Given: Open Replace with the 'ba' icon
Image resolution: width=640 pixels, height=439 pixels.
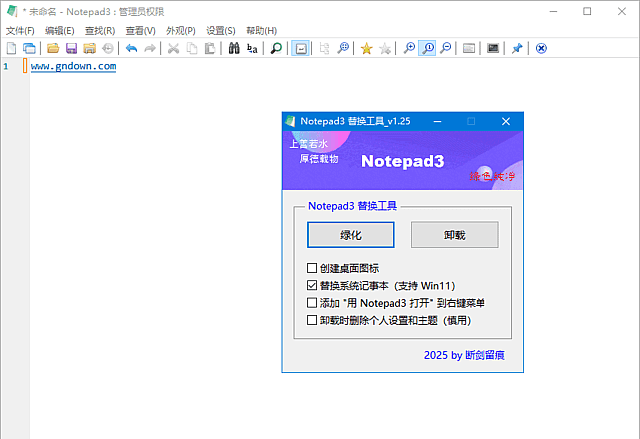Looking at the screenshot, I should [252, 49].
